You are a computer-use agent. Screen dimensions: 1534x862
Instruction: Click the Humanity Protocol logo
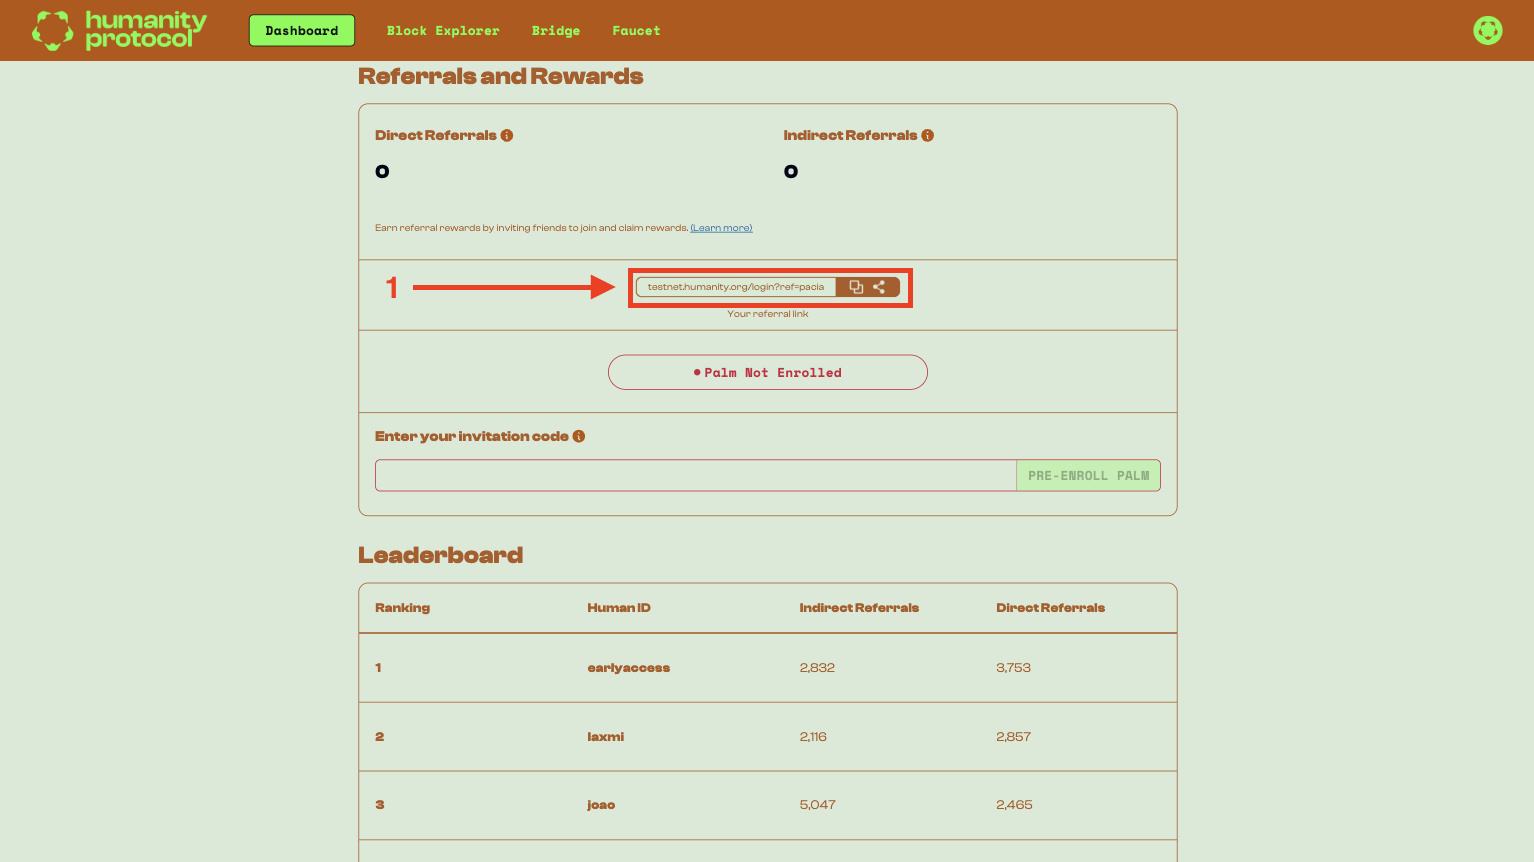(x=119, y=30)
